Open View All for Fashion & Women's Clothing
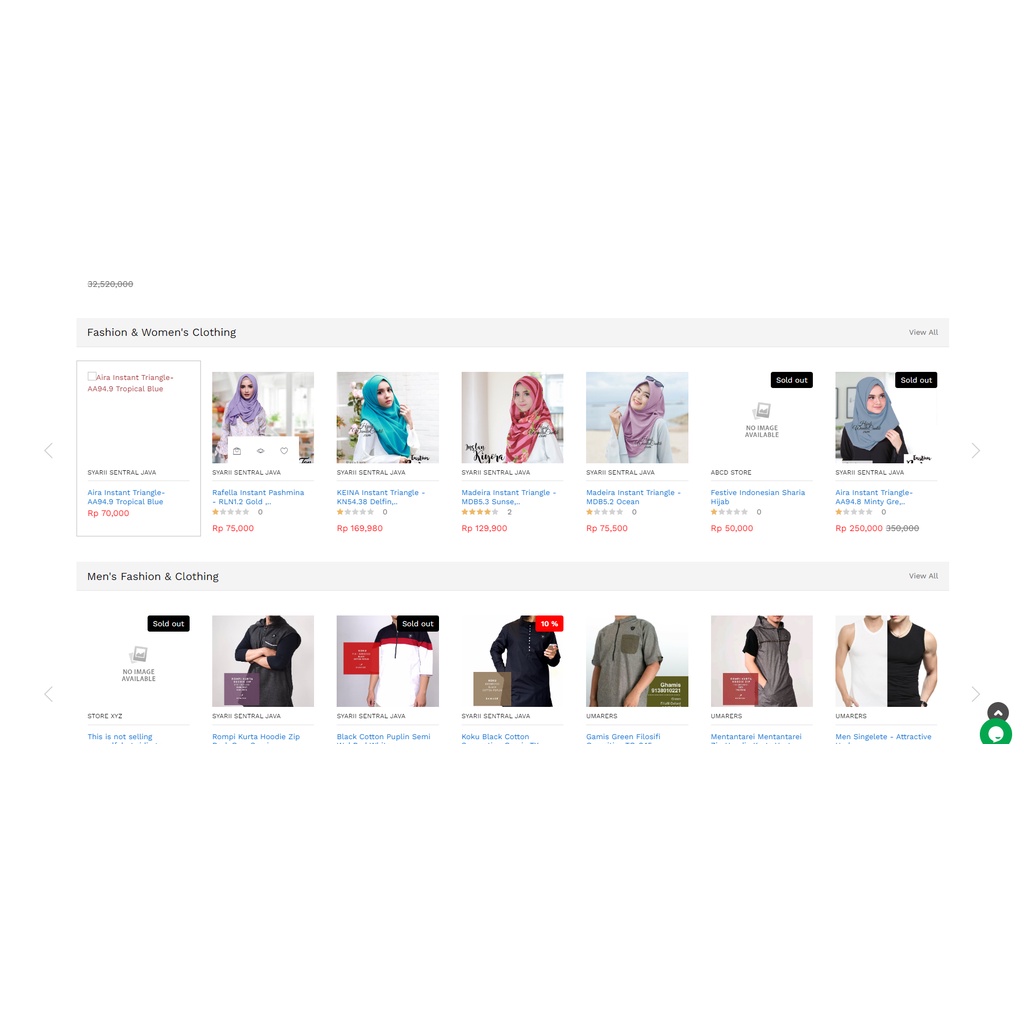The height and width of the screenshot is (1024, 1024). pyautogui.click(x=923, y=332)
